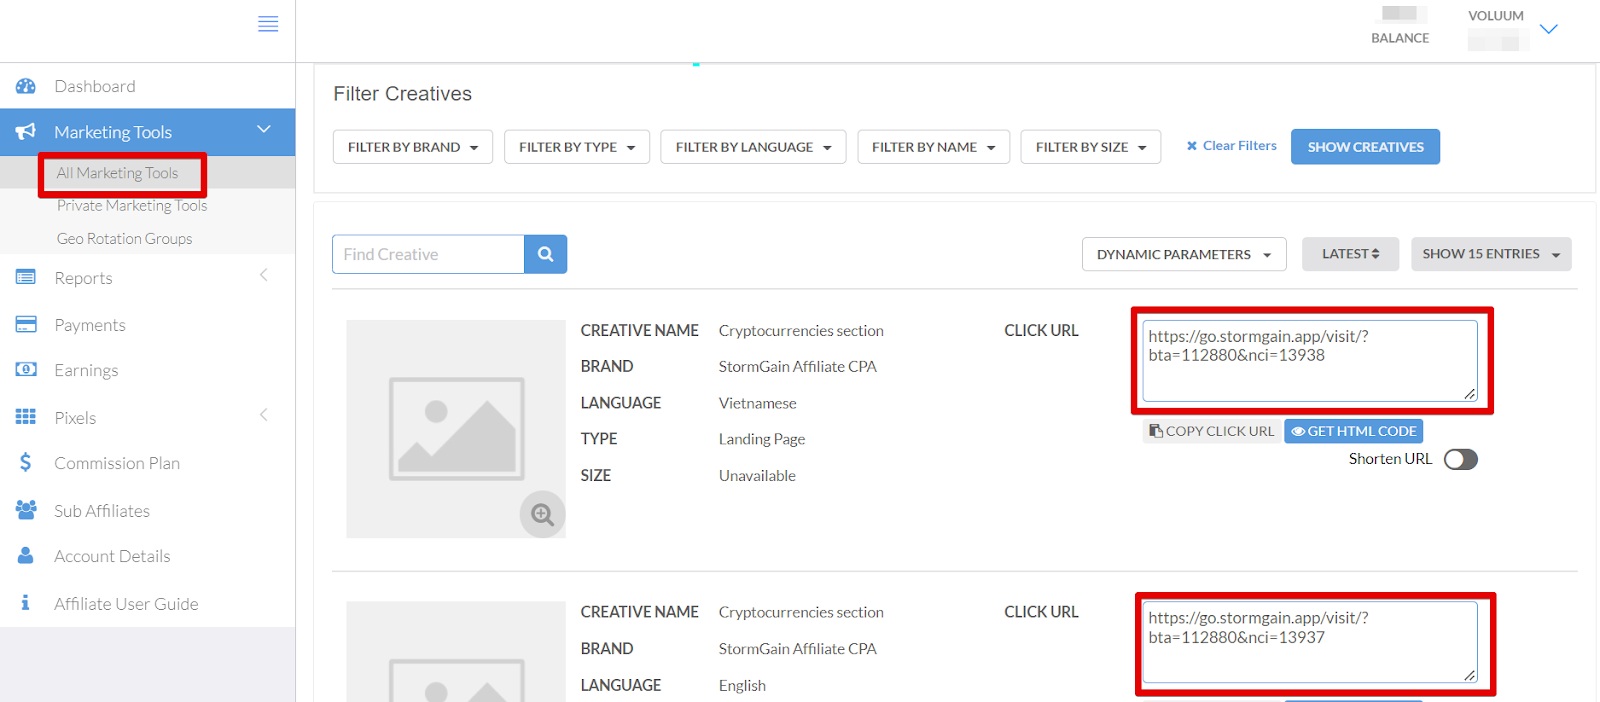Click the Payments card icon
This screenshot has height=702, width=1600.
[x=26, y=324]
